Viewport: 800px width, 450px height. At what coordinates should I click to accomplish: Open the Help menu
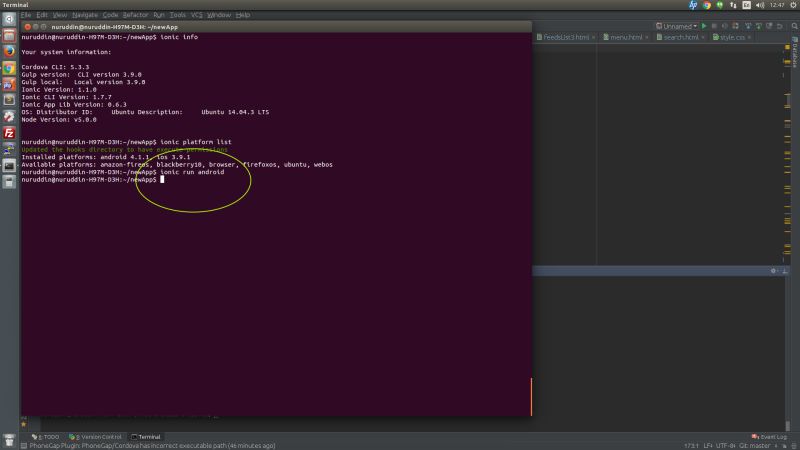pos(243,15)
